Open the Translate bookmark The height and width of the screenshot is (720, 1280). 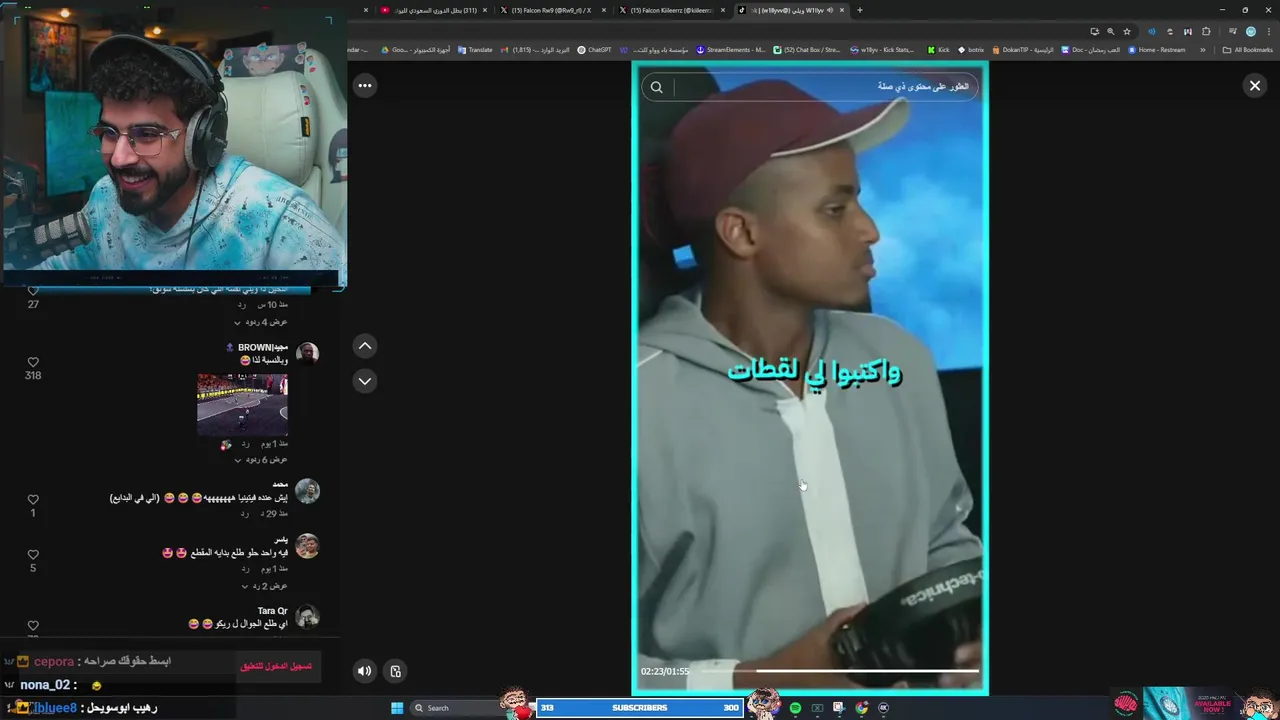(475, 49)
